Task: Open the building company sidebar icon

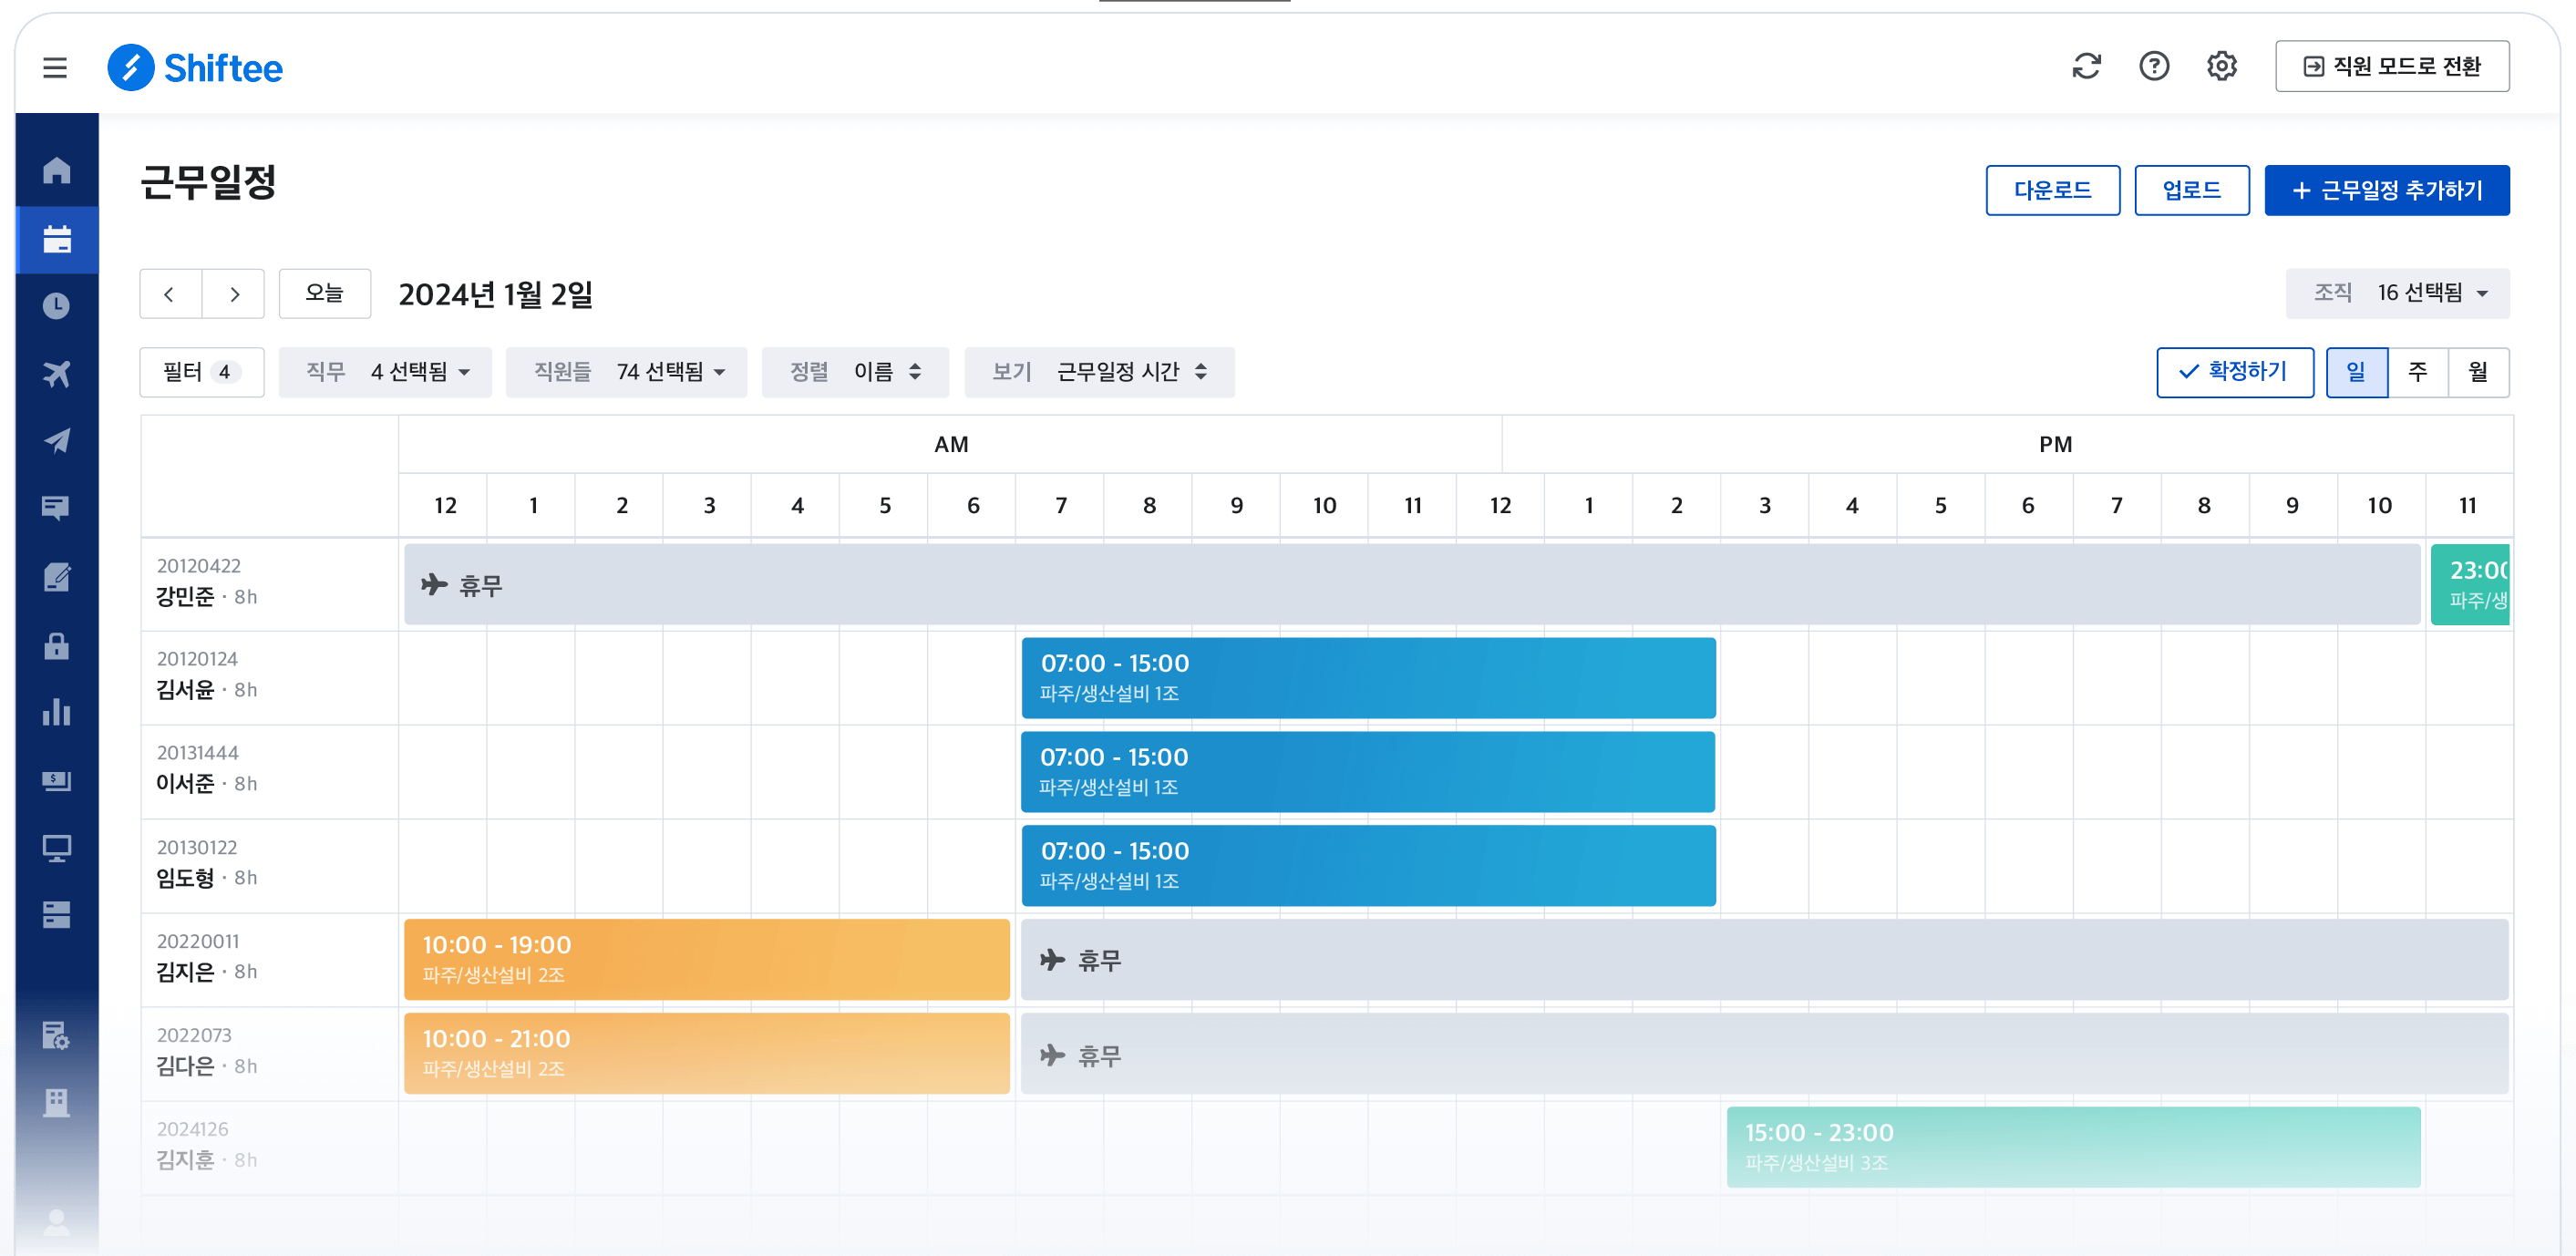Action: (57, 1102)
